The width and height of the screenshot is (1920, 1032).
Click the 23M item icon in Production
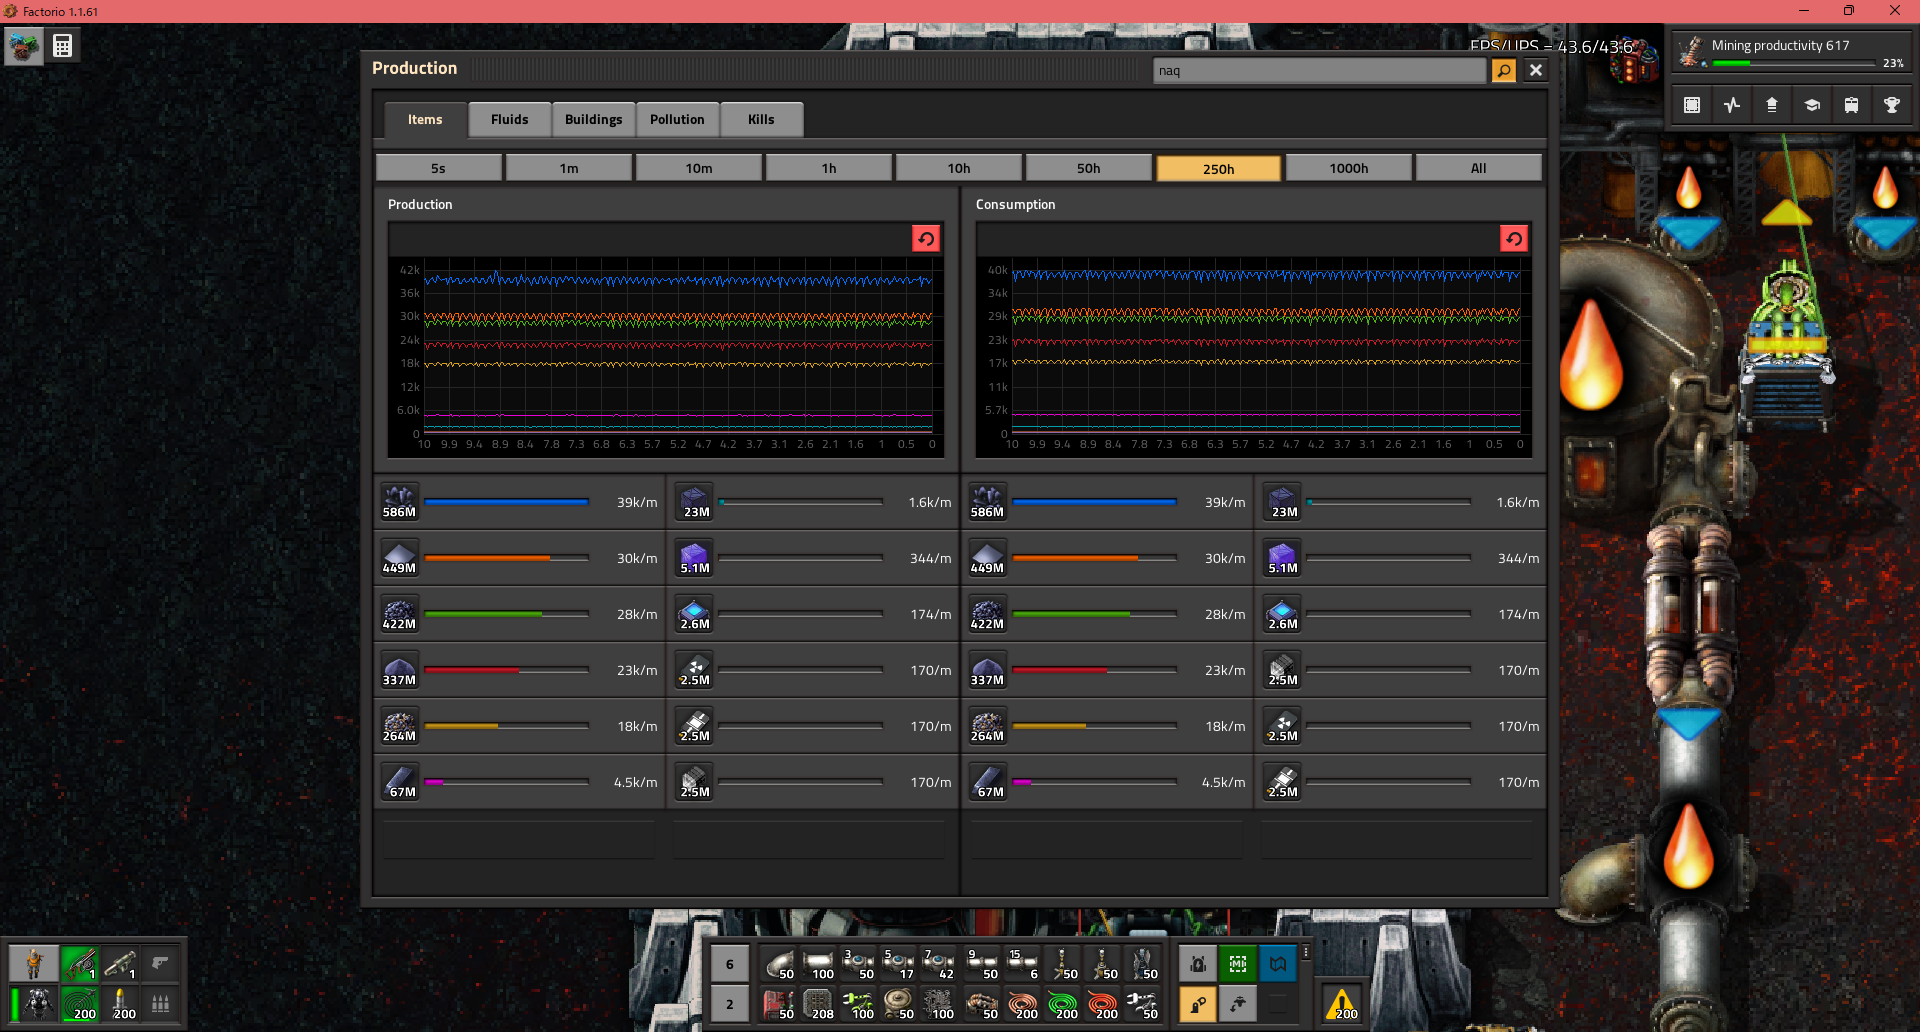click(x=694, y=502)
